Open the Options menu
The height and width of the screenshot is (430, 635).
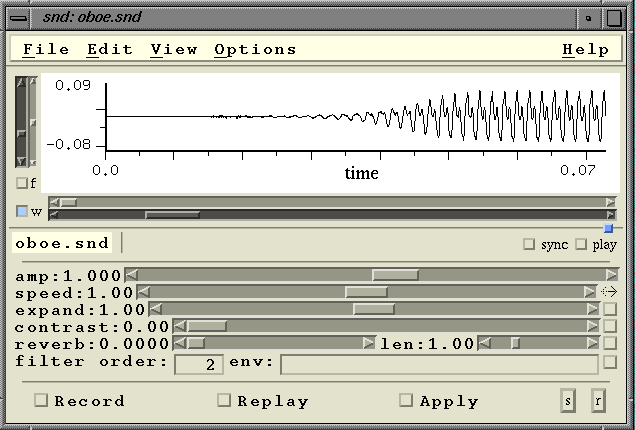(x=255, y=49)
